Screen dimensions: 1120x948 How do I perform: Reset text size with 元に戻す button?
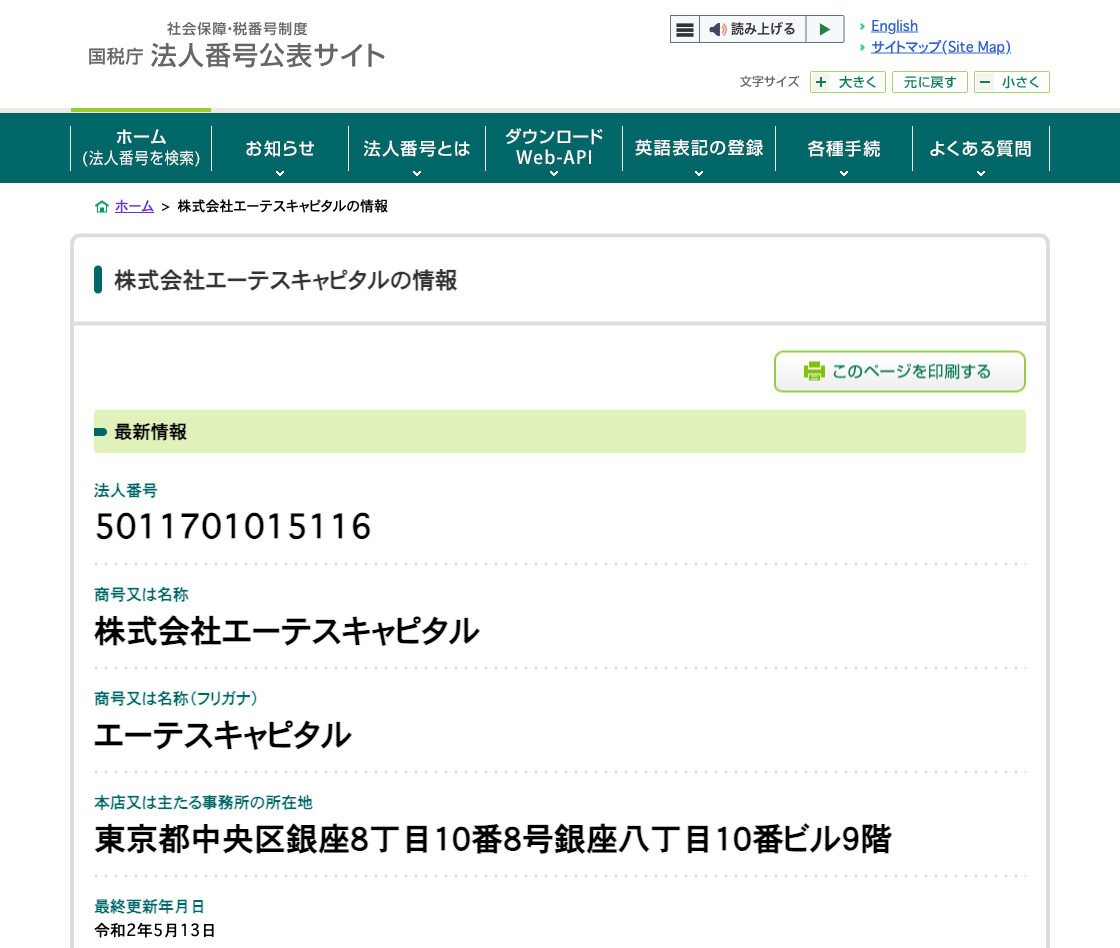coord(929,82)
